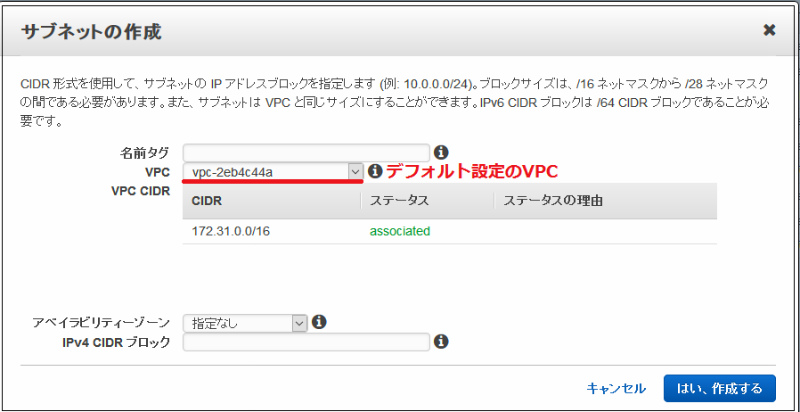
Task: Click the ステータス column header
Action: 399,201
